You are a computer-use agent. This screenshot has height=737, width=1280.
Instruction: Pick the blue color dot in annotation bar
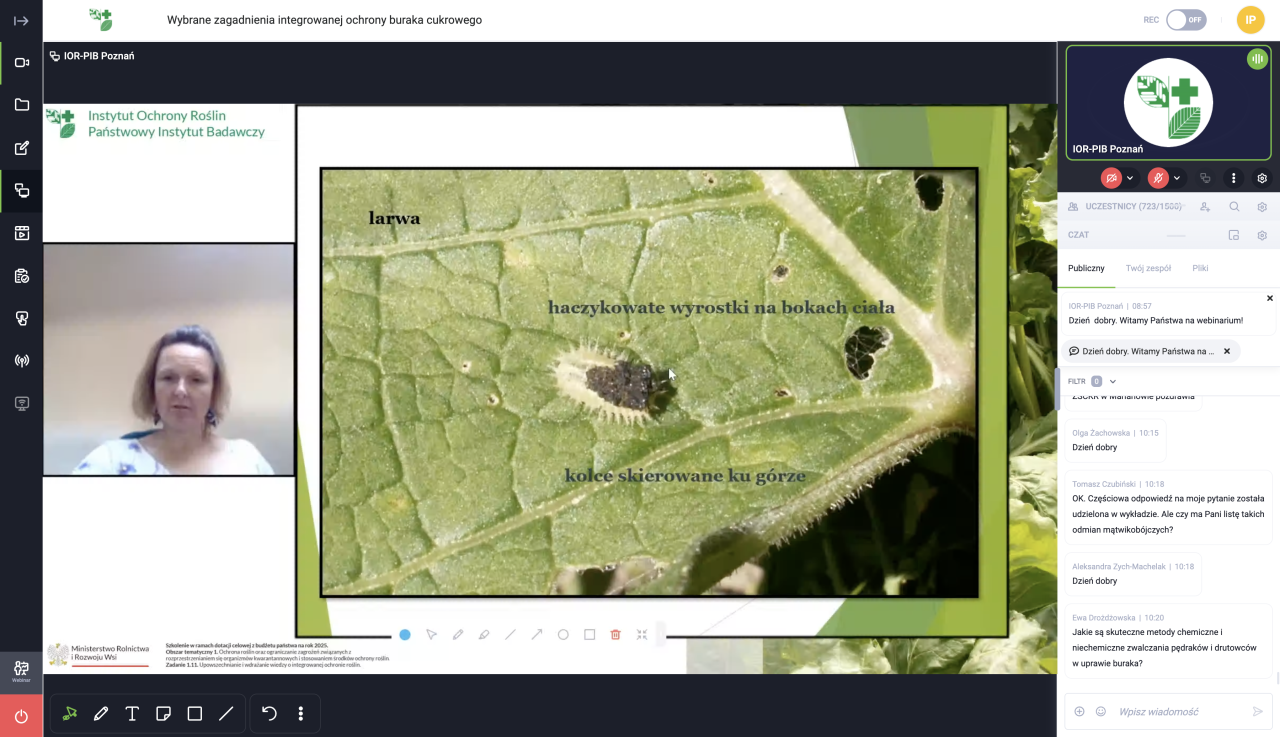(x=405, y=634)
